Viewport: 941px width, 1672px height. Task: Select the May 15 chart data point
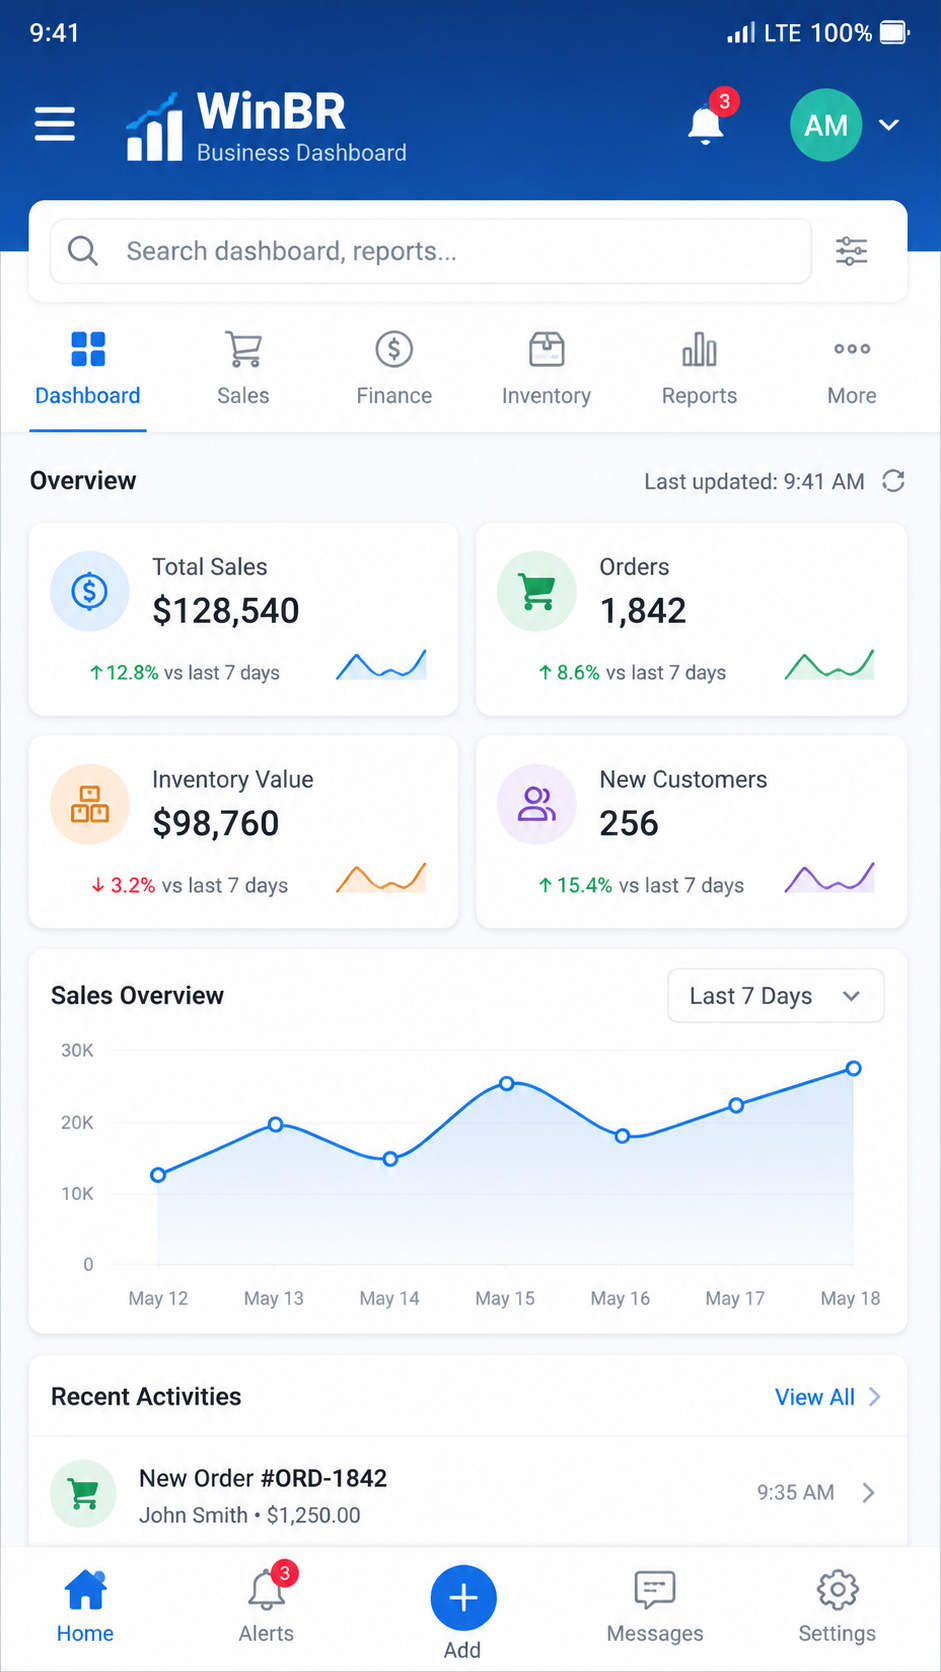point(507,1083)
